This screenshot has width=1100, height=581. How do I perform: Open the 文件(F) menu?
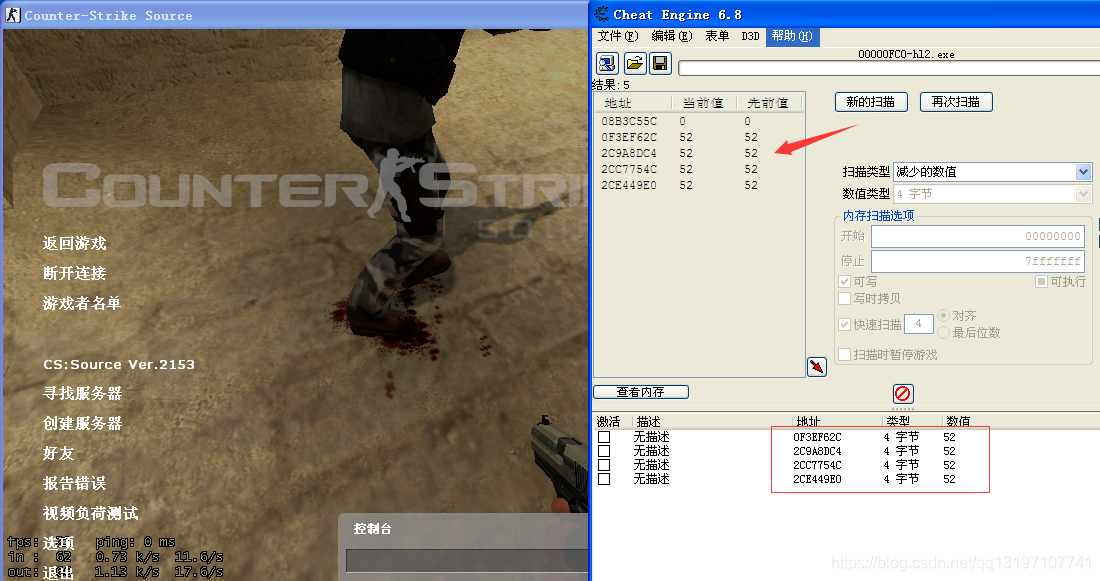click(x=617, y=36)
